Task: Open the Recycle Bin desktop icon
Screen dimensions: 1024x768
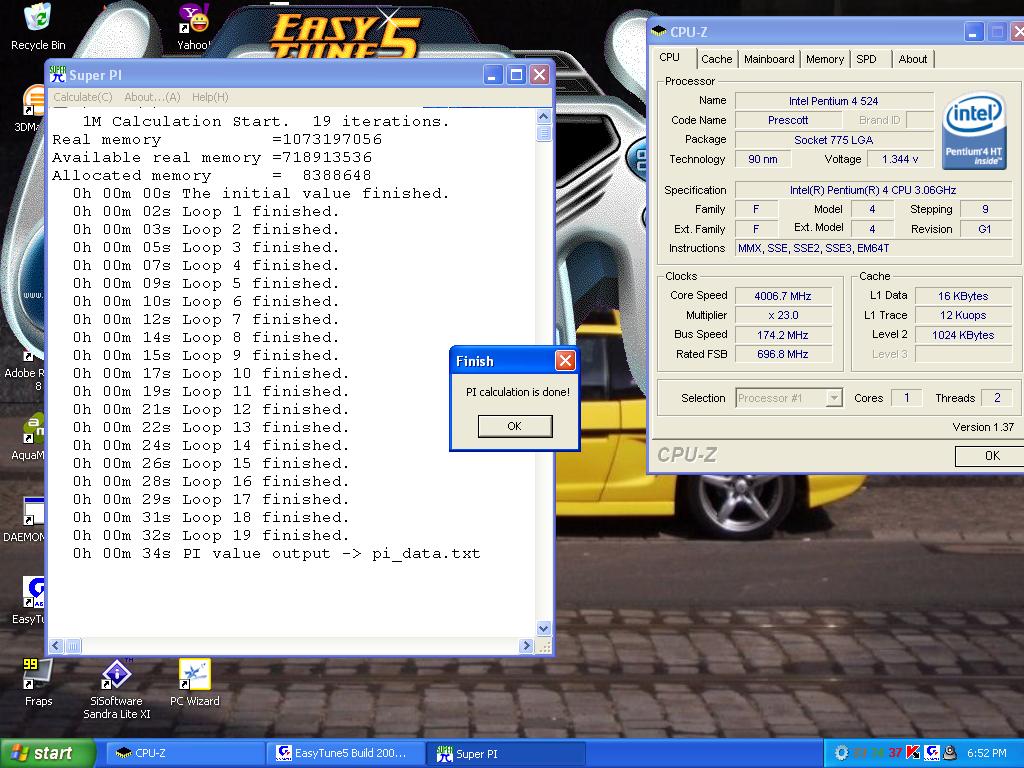Action: (x=38, y=26)
